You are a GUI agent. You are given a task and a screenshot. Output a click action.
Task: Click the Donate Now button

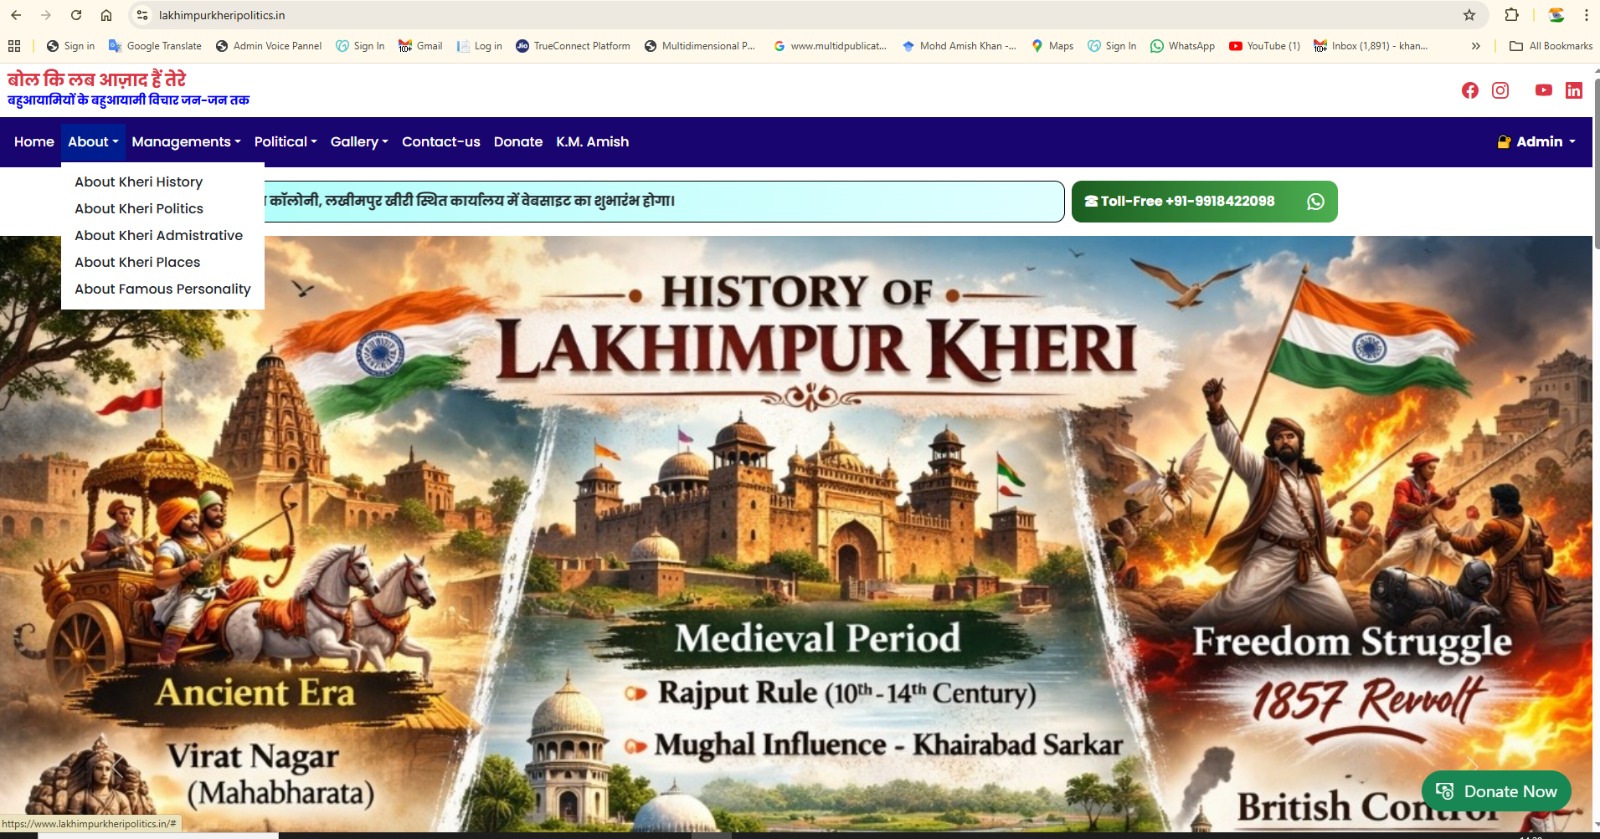tap(1496, 791)
